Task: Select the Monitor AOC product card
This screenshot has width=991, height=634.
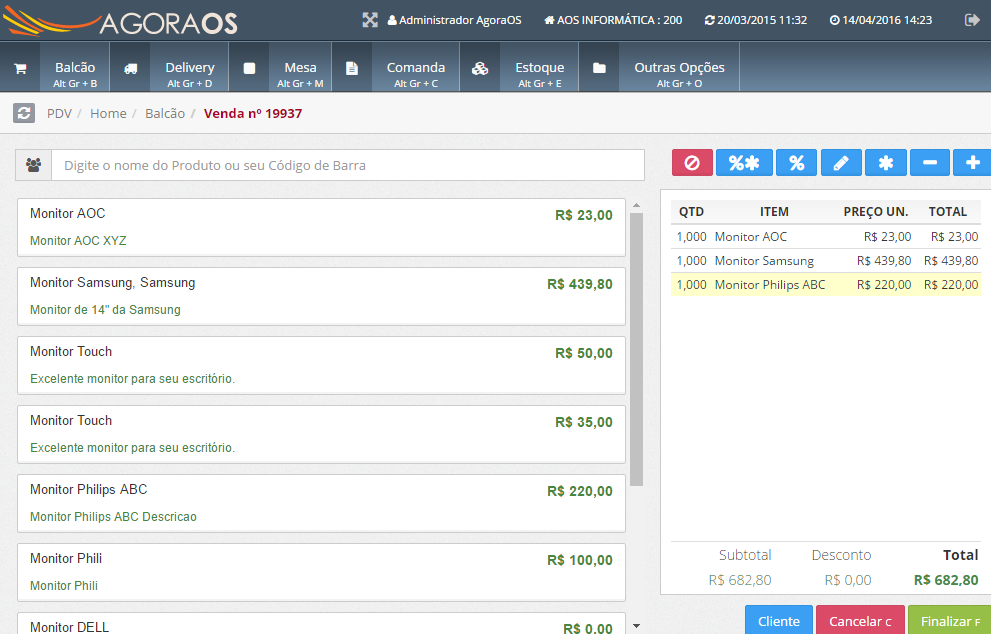Action: [x=321, y=228]
